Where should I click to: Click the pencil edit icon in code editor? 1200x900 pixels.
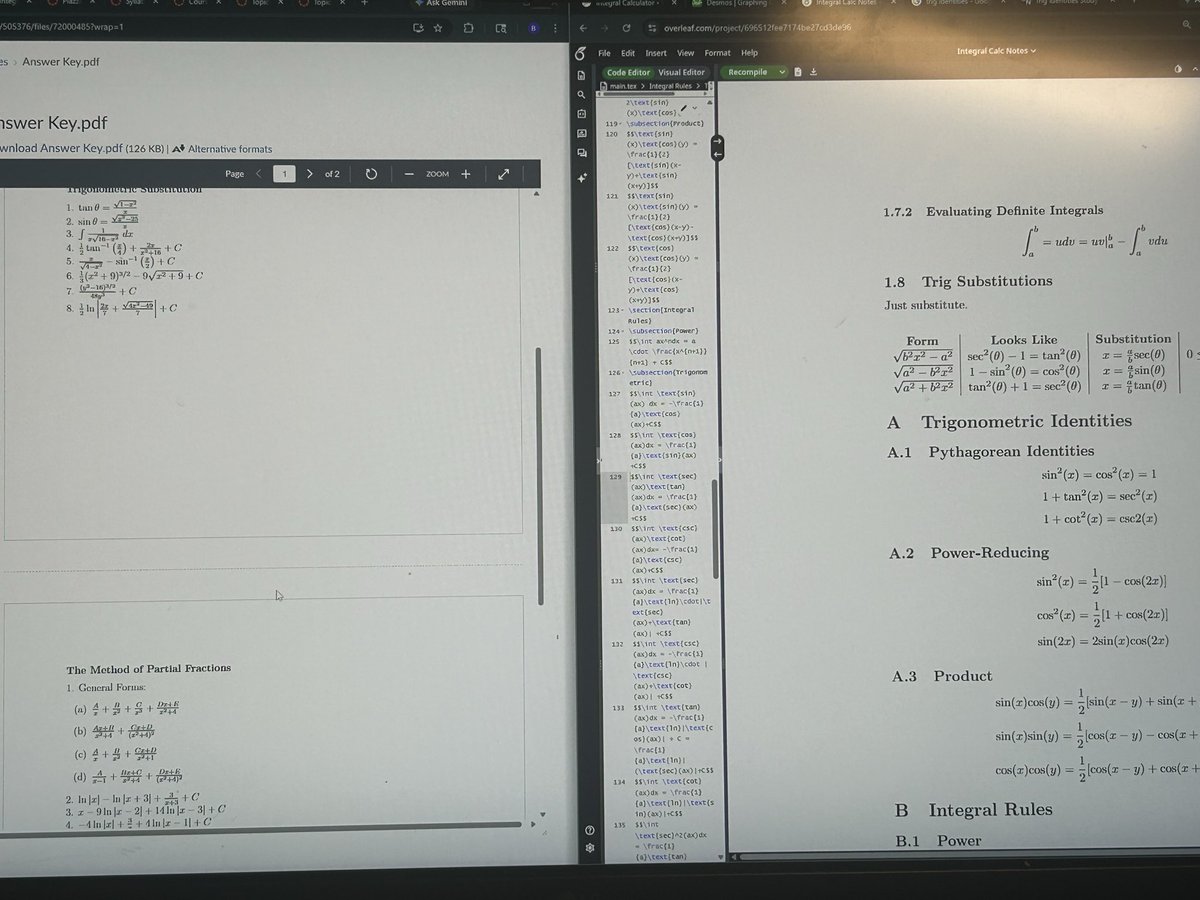click(x=684, y=106)
